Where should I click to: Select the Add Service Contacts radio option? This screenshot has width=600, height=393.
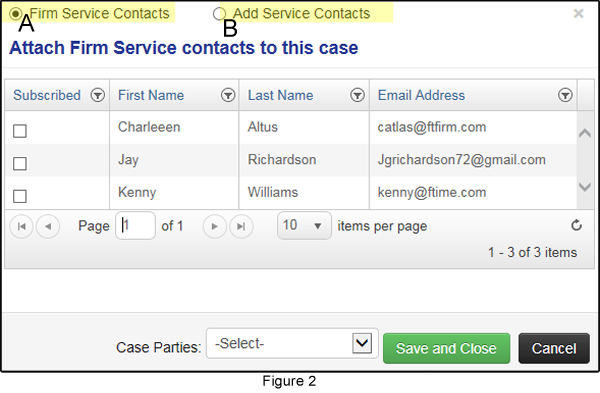tap(219, 14)
